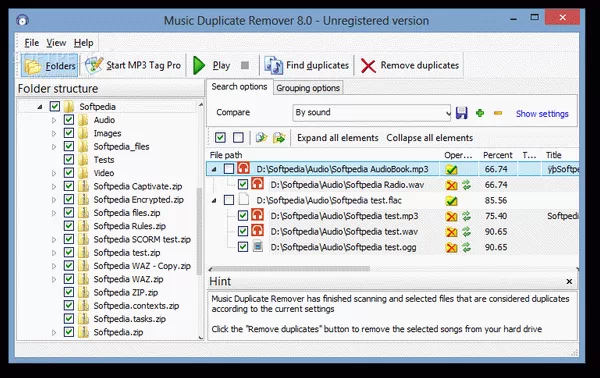The image size is (600, 378).
Task: Click Find duplicates toolbar button
Action: coord(307,65)
